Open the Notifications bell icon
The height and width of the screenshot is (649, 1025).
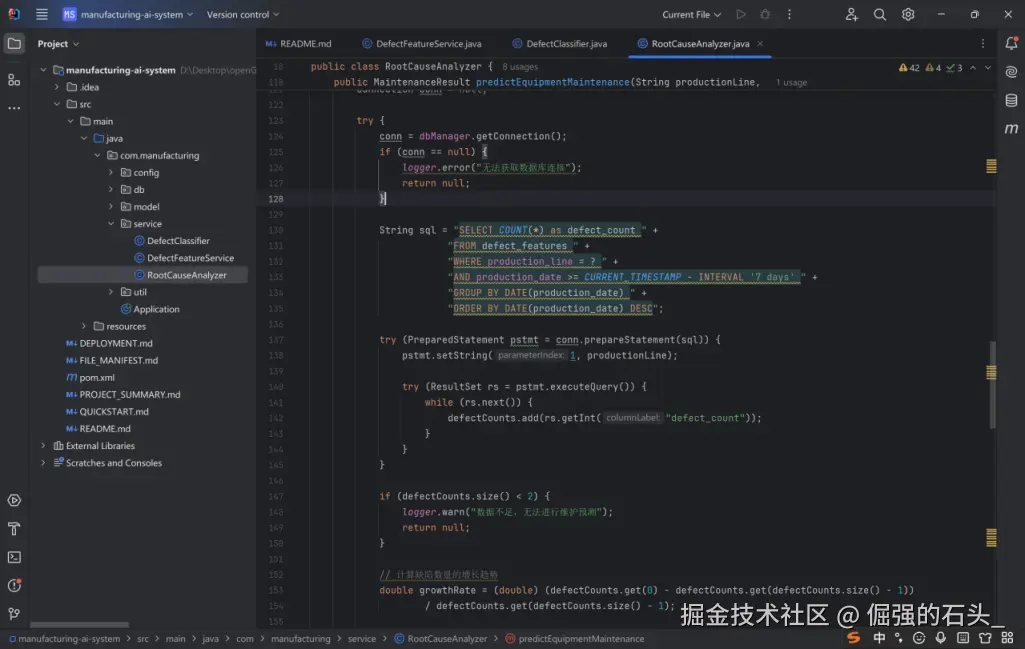[x=1011, y=43]
